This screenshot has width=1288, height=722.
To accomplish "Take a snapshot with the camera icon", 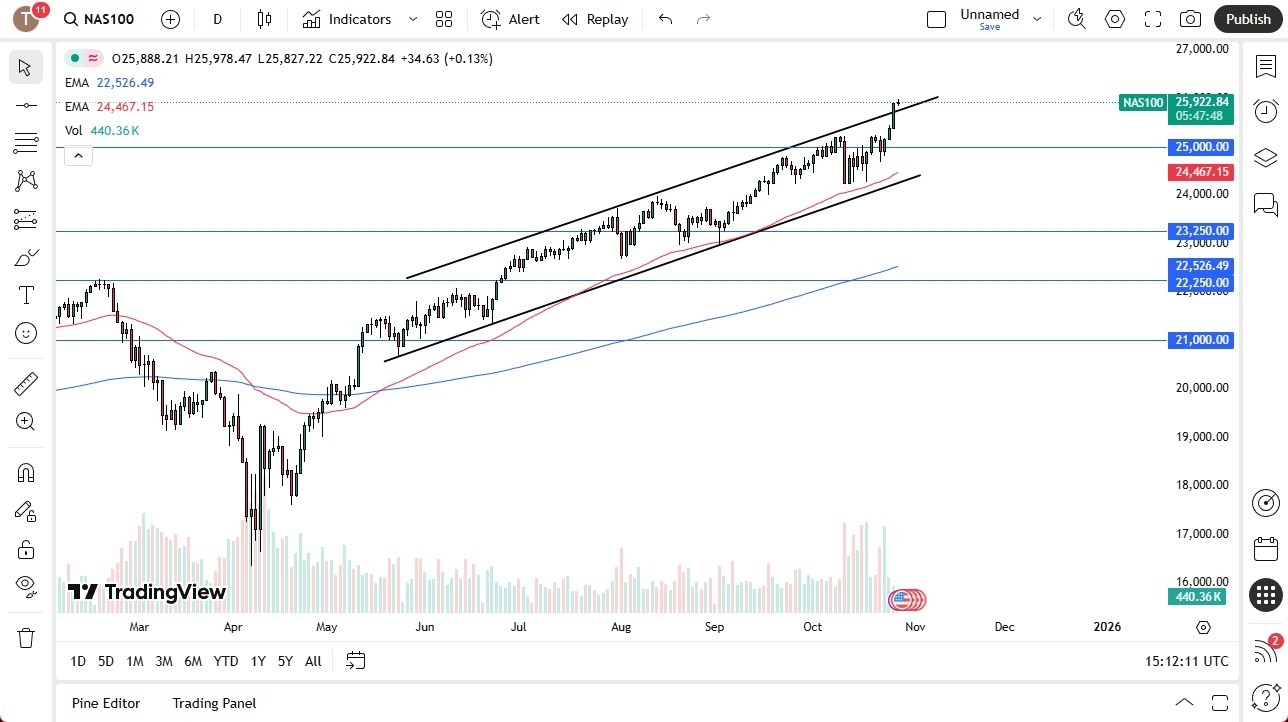I will point(1190,18).
